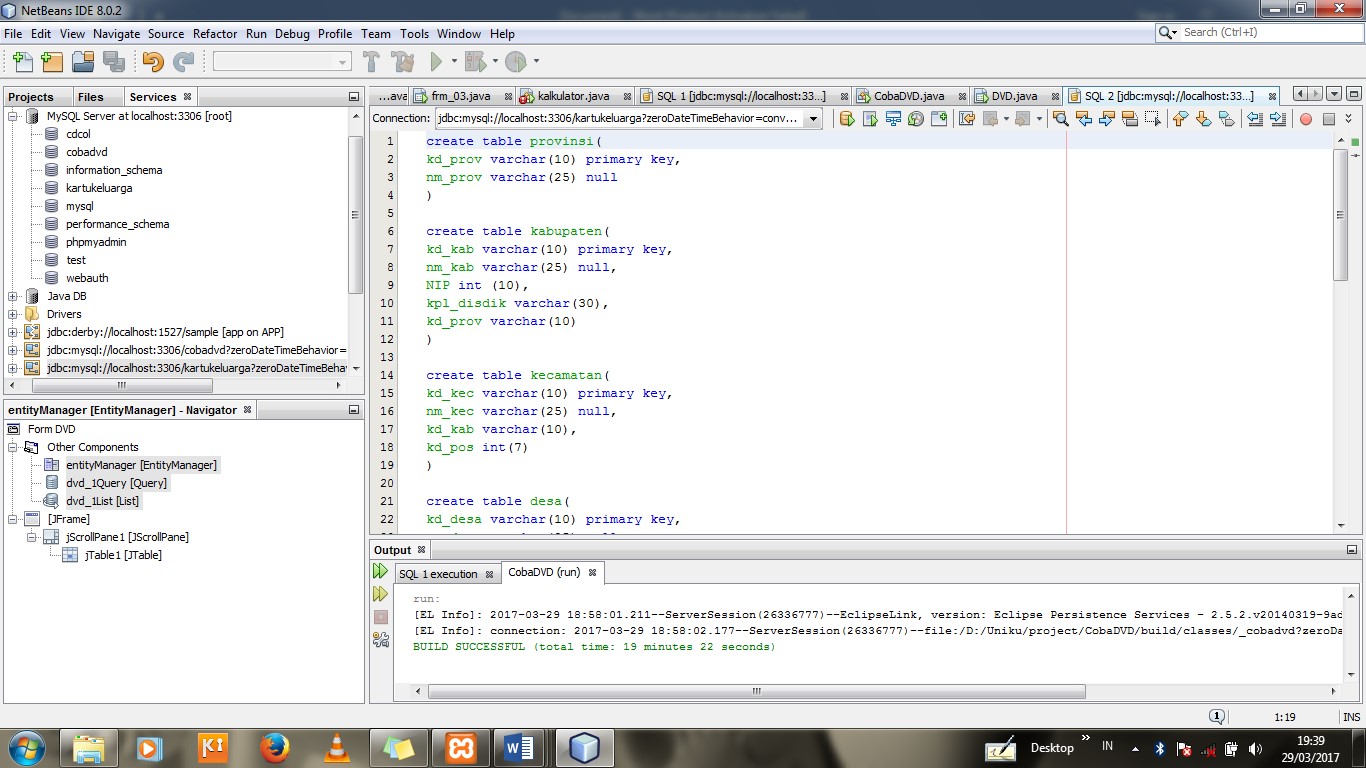Click the Build Project hammer icon
Viewport: 1366px width, 768px height.
pos(371,62)
